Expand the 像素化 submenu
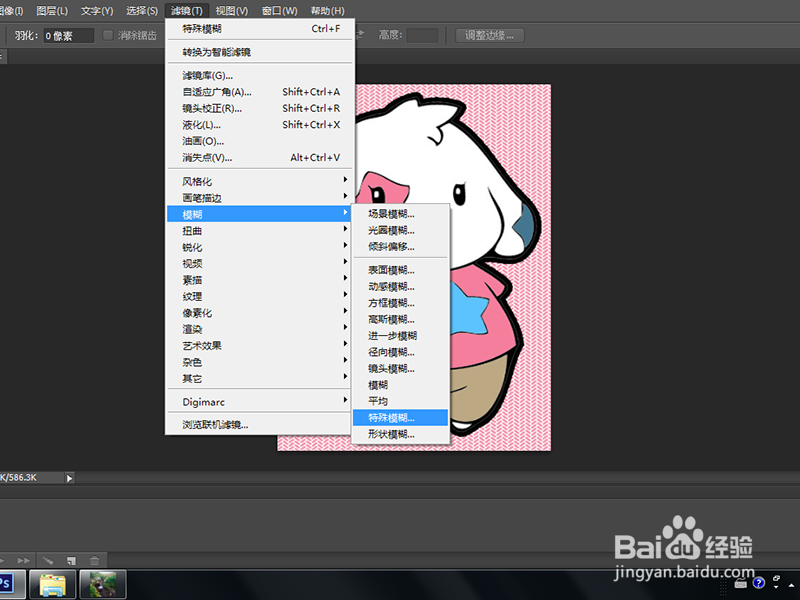800x600 pixels. (260, 313)
